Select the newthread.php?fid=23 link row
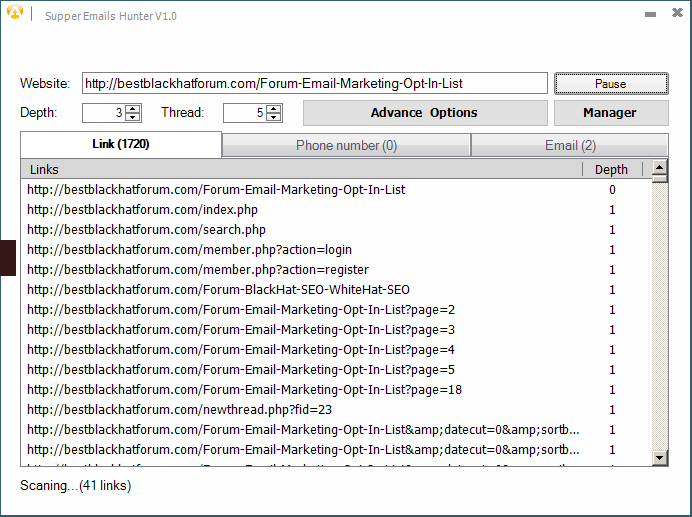692x517 pixels. pyautogui.click(x=336, y=410)
